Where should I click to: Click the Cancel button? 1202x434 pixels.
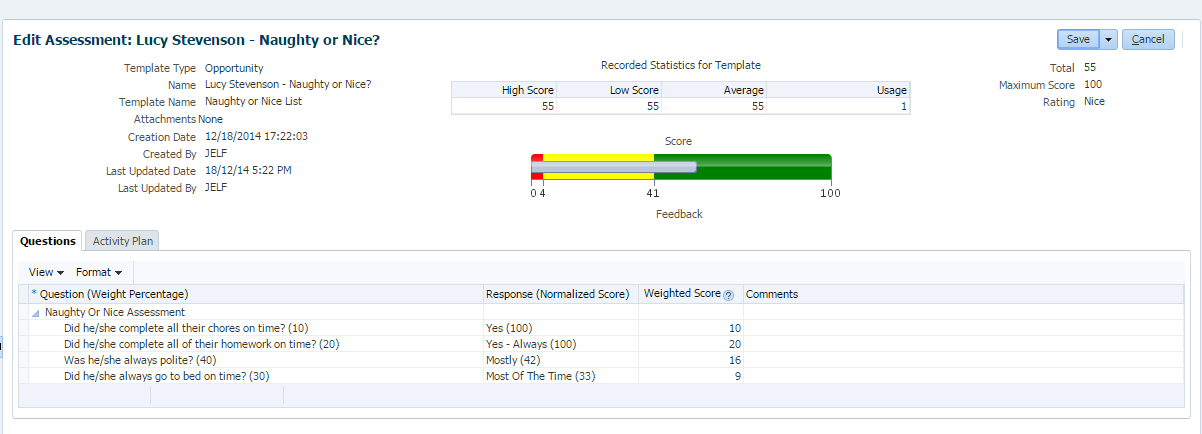tap(1148, 39)
